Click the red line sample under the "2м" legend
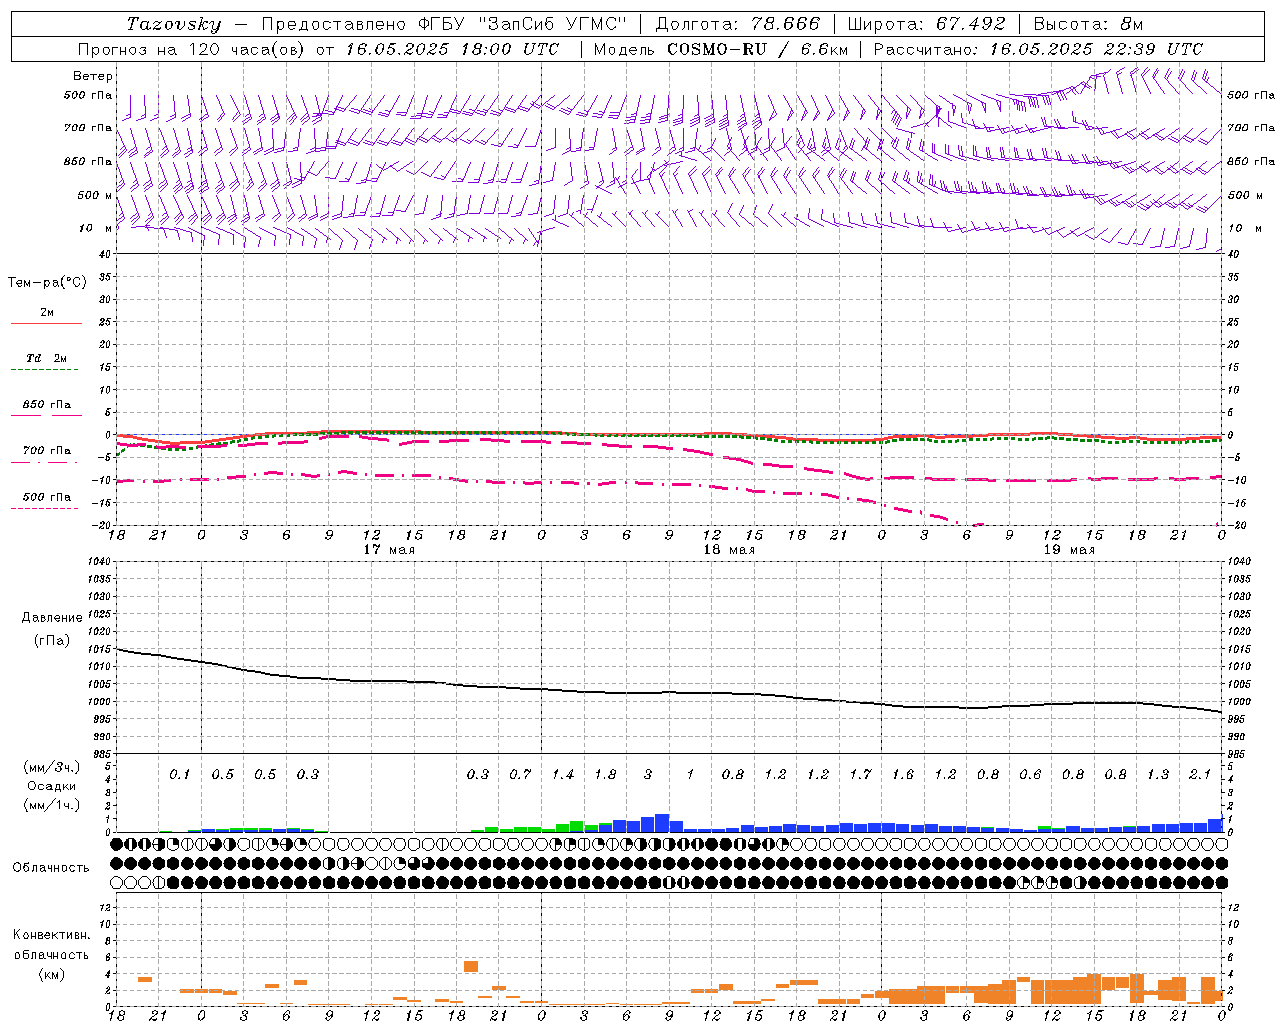This screenshot has width=1280, height=1024. pos(46,323)
